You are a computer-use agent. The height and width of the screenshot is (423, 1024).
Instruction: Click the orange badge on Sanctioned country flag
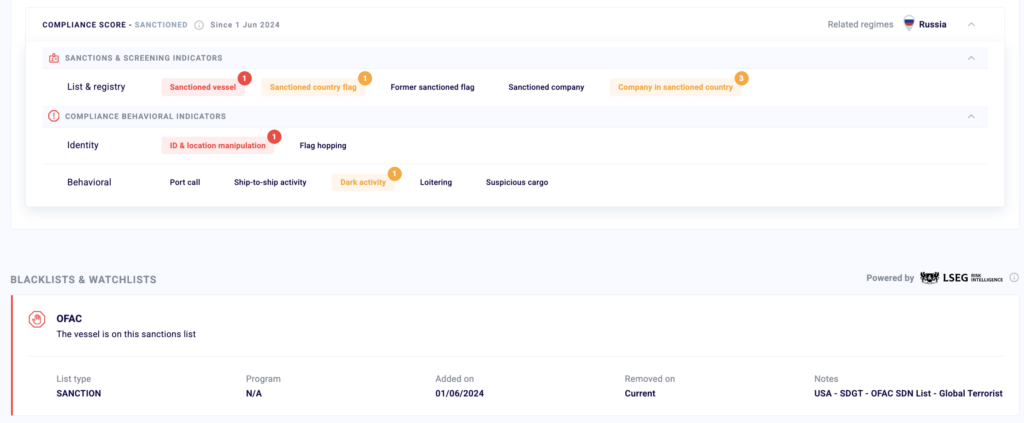tap(365, 78)
